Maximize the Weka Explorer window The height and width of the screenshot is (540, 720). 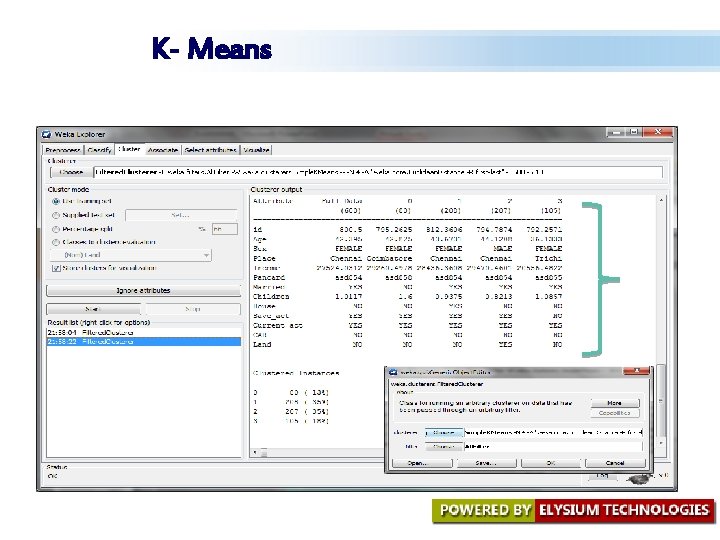pyautogui.click(x=634, y=132)
